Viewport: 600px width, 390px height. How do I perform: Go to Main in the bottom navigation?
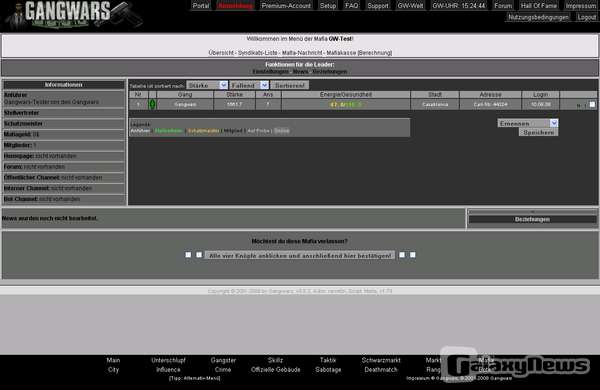click(x=113, y=360)
